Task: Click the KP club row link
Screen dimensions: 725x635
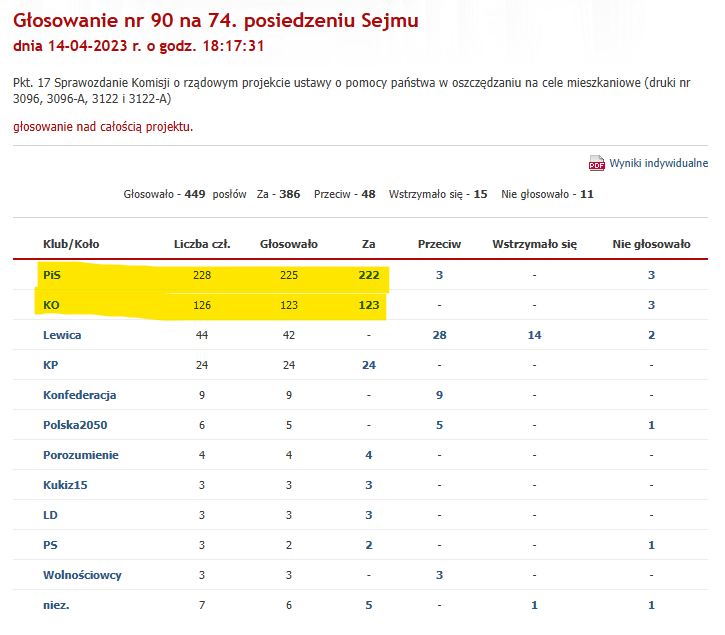Action: tap(50, 365)
